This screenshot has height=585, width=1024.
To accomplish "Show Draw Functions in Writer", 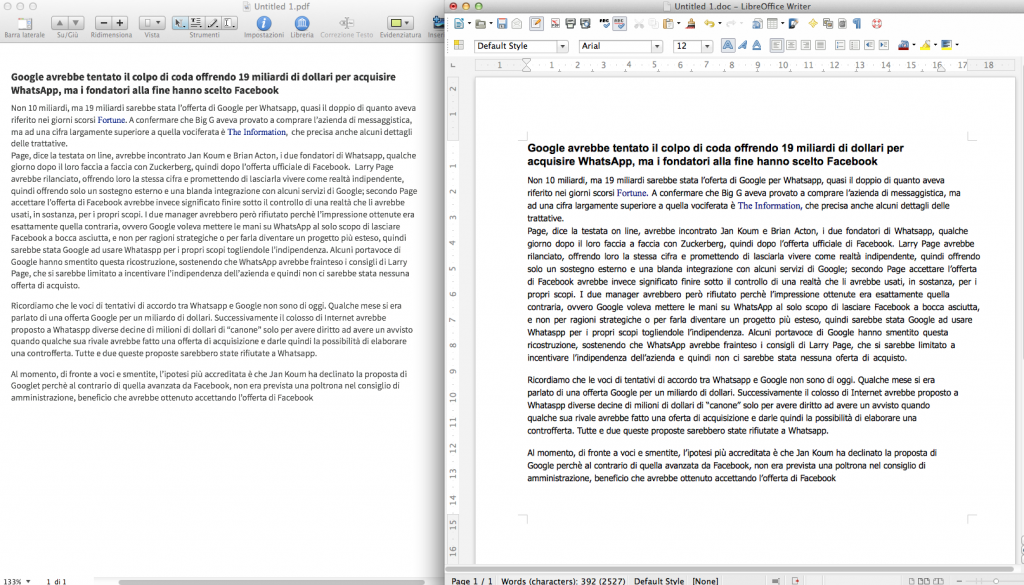I will 793,24.
